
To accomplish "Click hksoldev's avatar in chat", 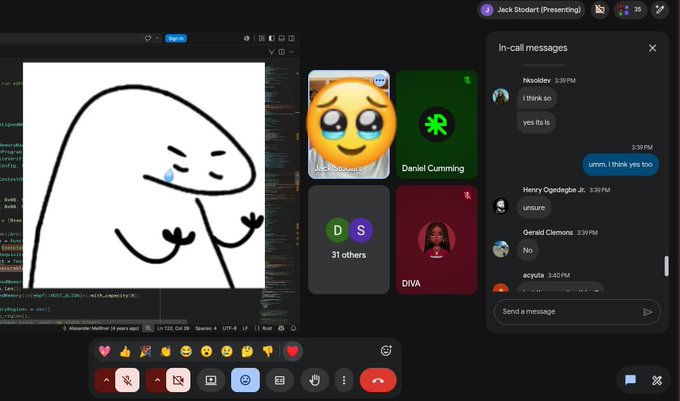I will (x=500, y=96).
